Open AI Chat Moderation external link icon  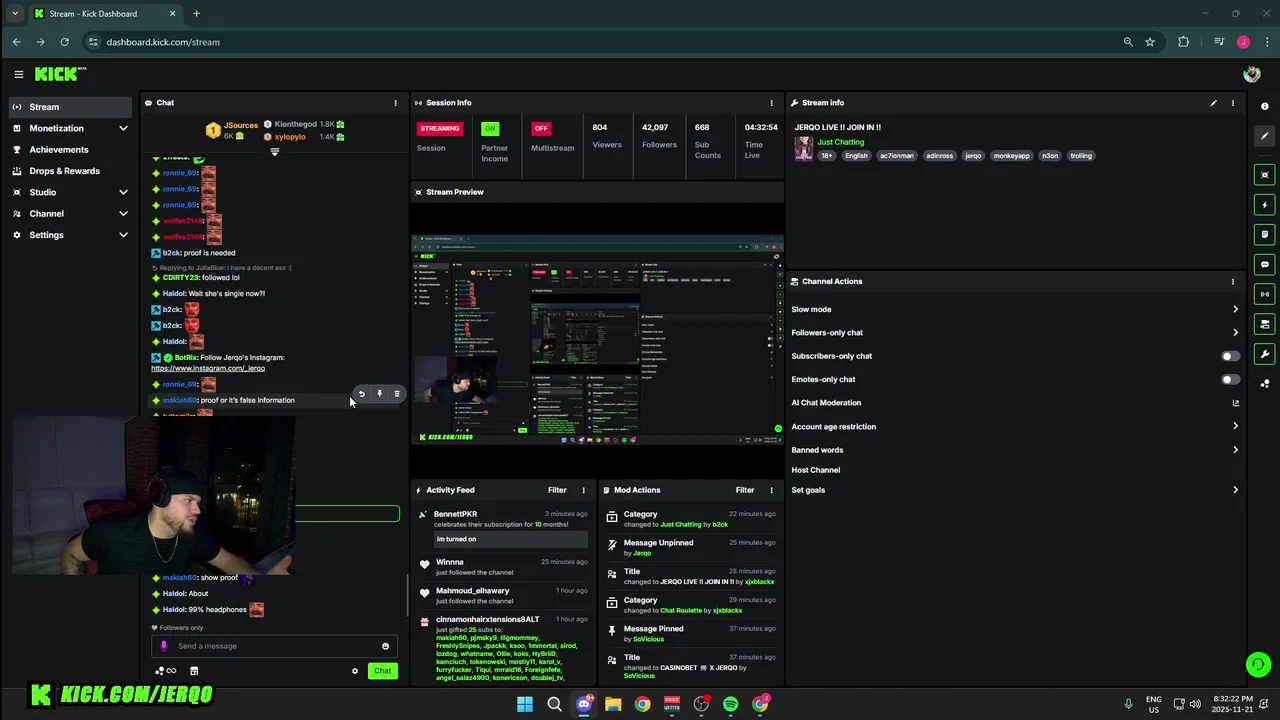point(1235,403)
